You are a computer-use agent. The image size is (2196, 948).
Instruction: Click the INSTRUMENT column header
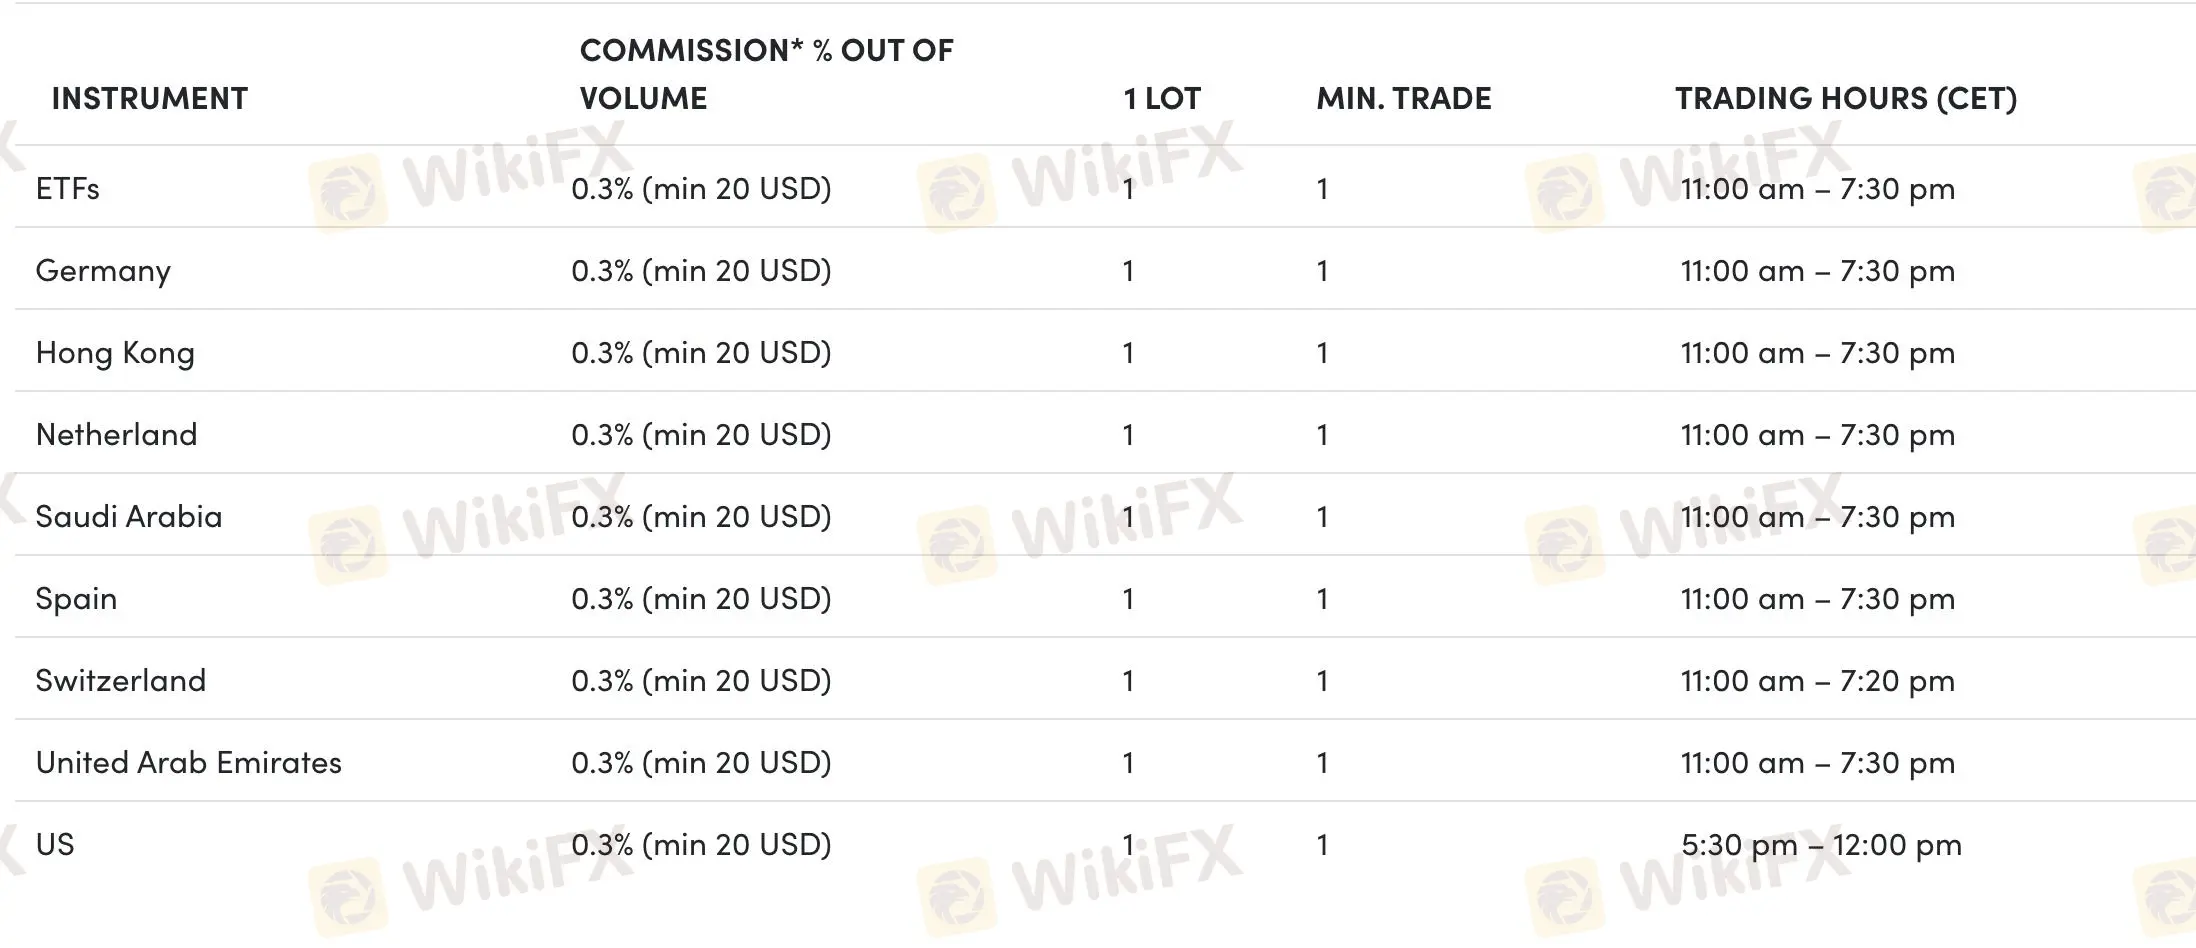pyautogui.click(x=150, y=98)
